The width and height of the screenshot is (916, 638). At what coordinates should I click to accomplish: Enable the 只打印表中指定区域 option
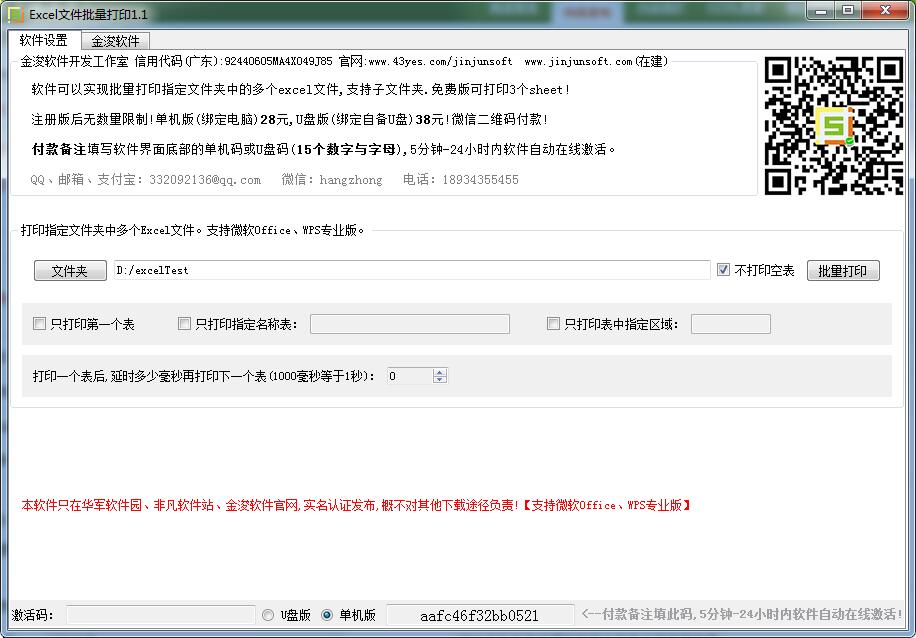point(553,323)
